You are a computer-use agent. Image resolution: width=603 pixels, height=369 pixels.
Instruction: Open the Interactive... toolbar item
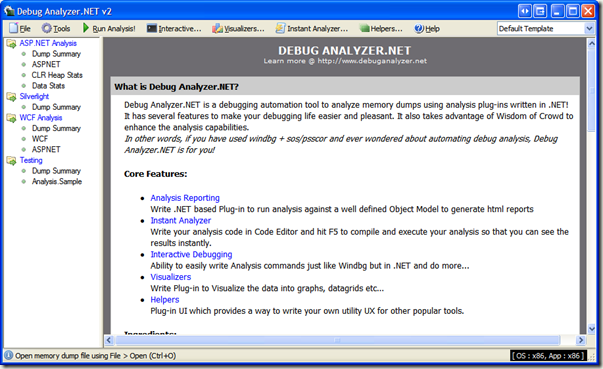coord(174,28)
